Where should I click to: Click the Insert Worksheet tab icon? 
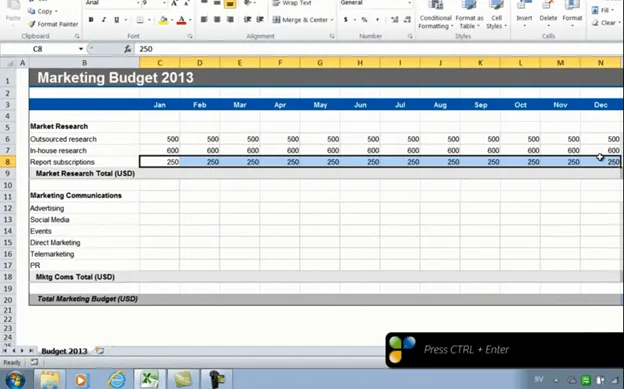tap(99, 351)
